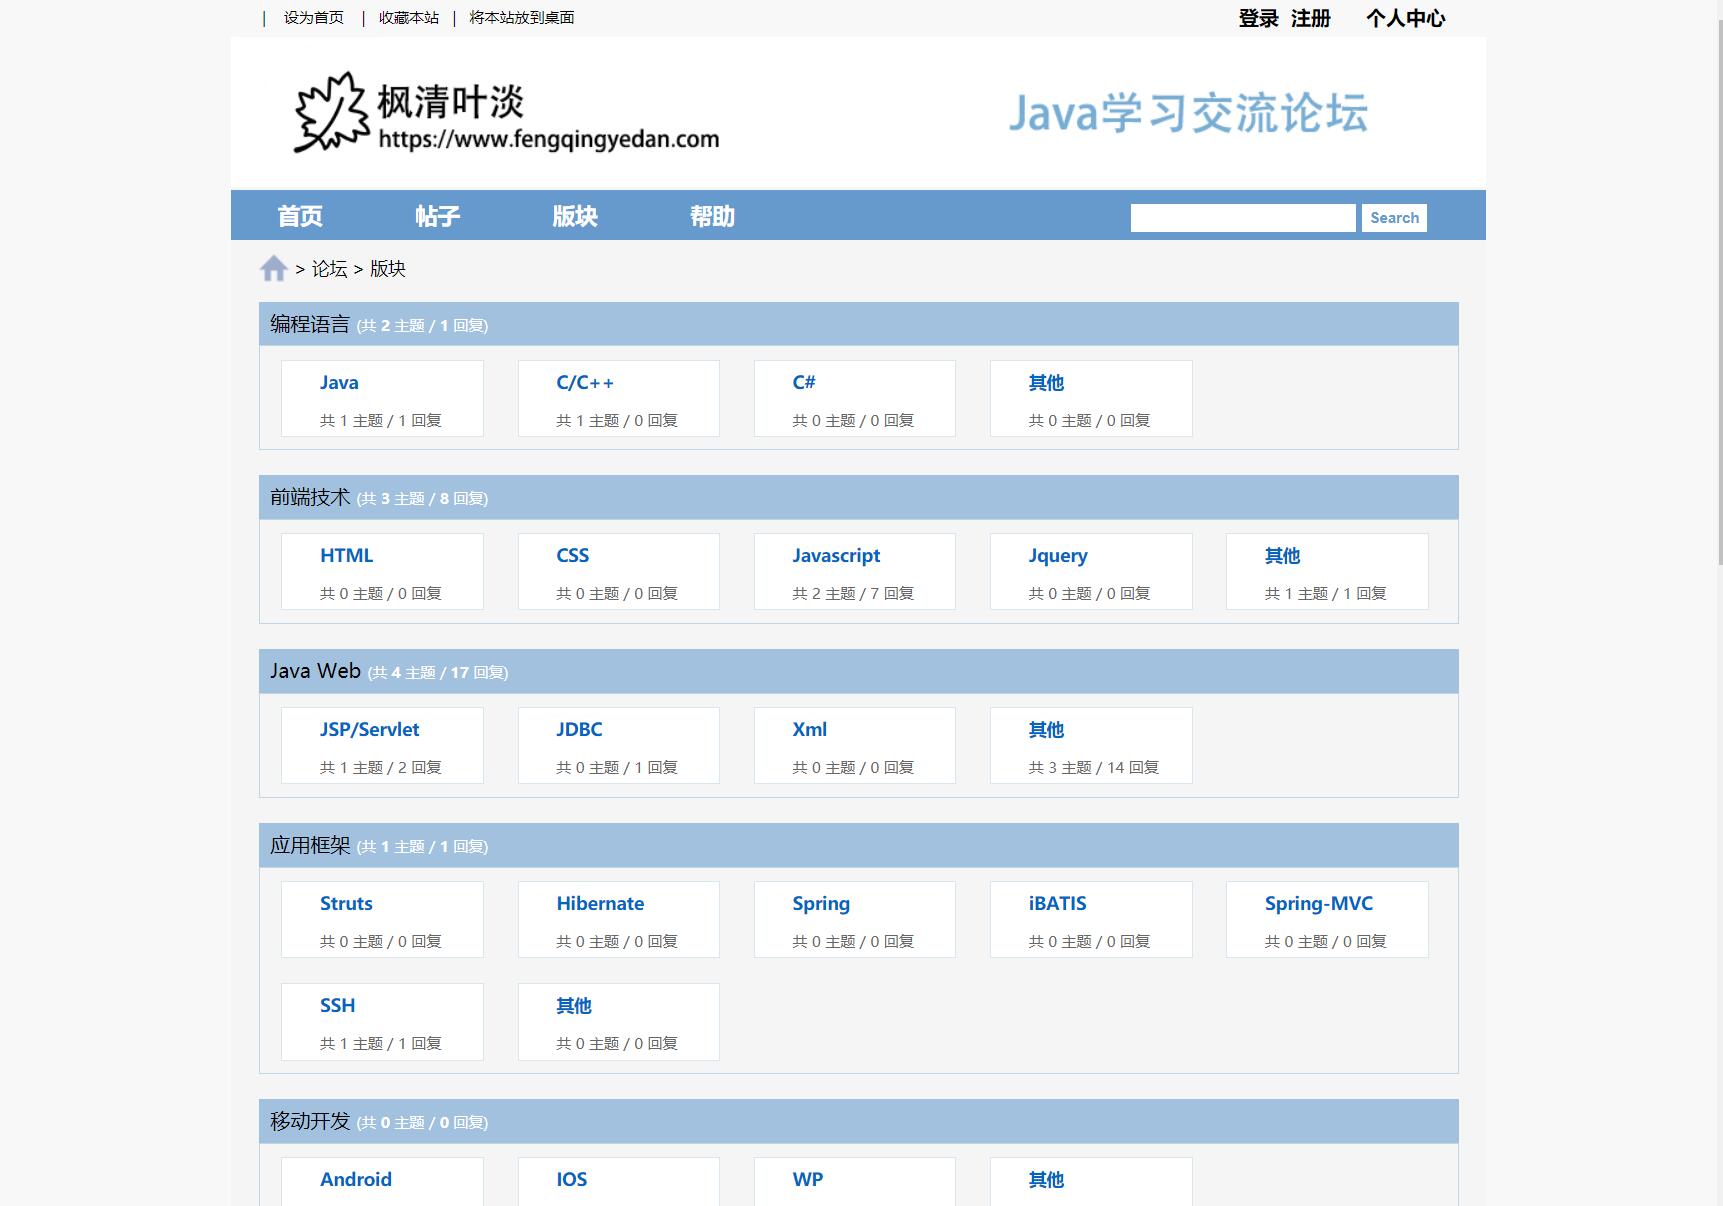Open 其他 board under 编程语言
Viewport: 1723px width, 1206px height.
tap(1046, 383)
